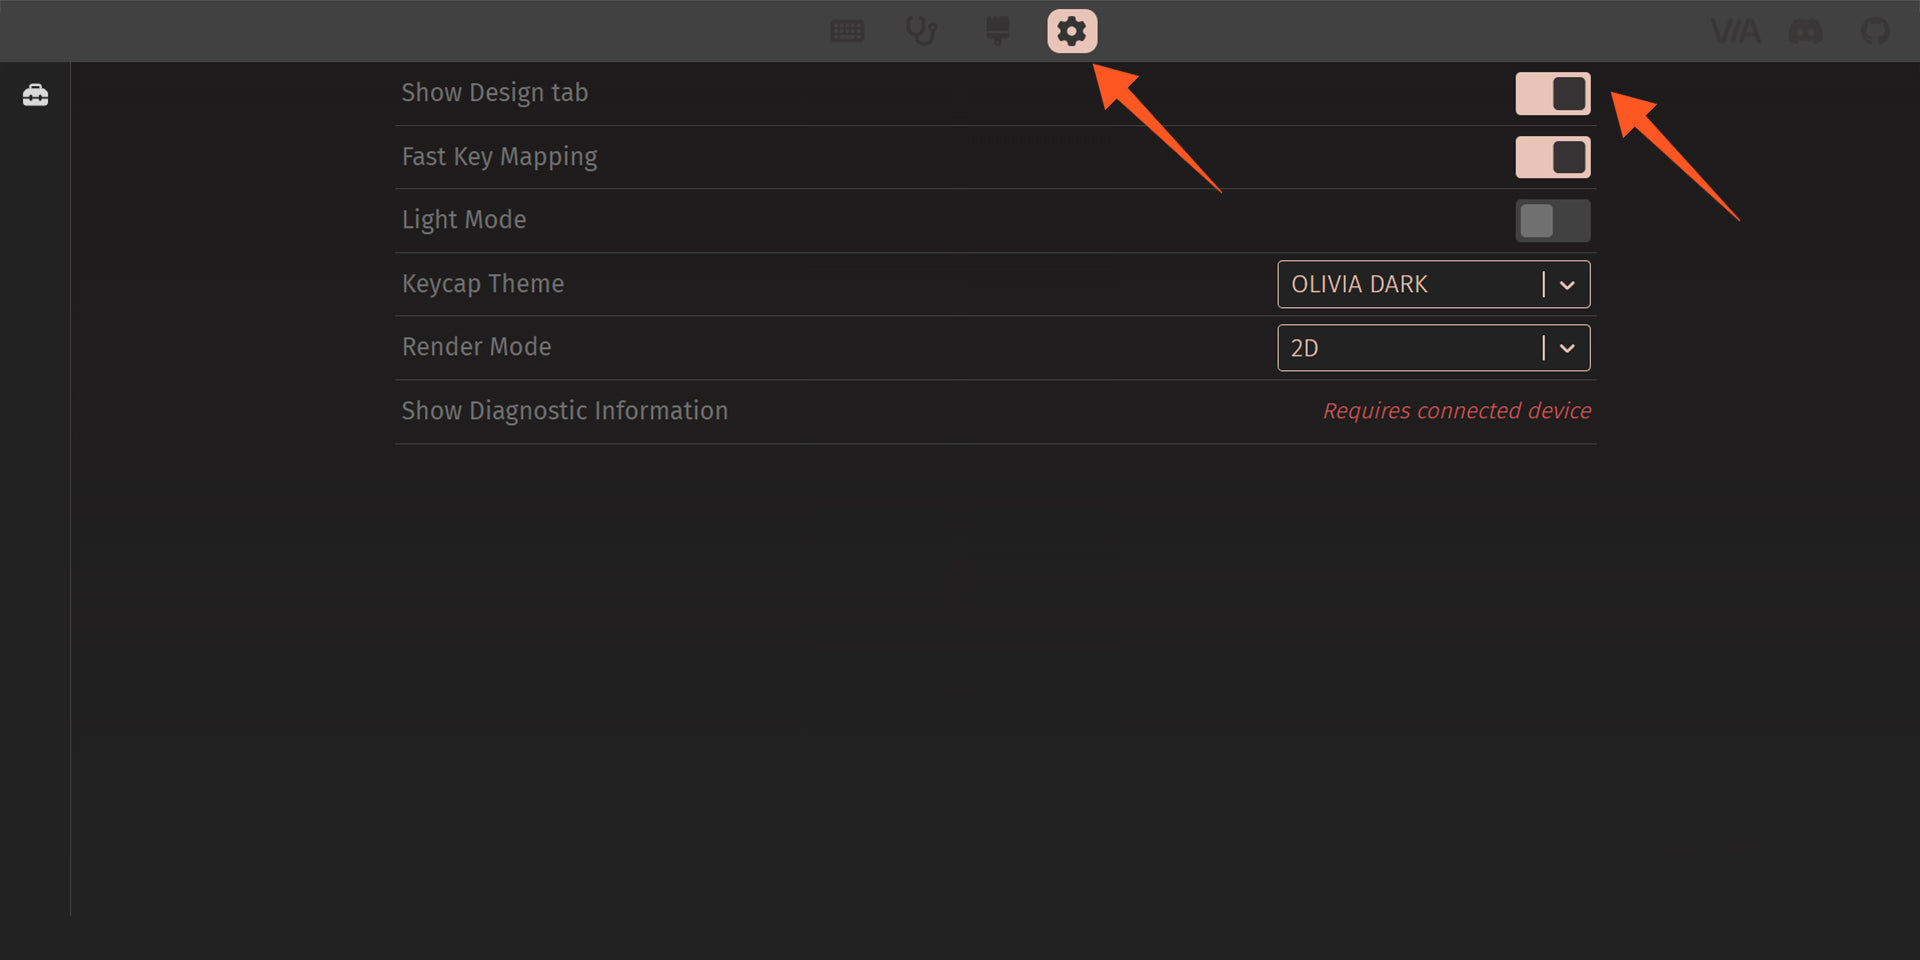The height and width of the screenshot is (960, 1920).
Task: Open the Discord link icon
Action: pyautogui.click(x=1805, y=31)
